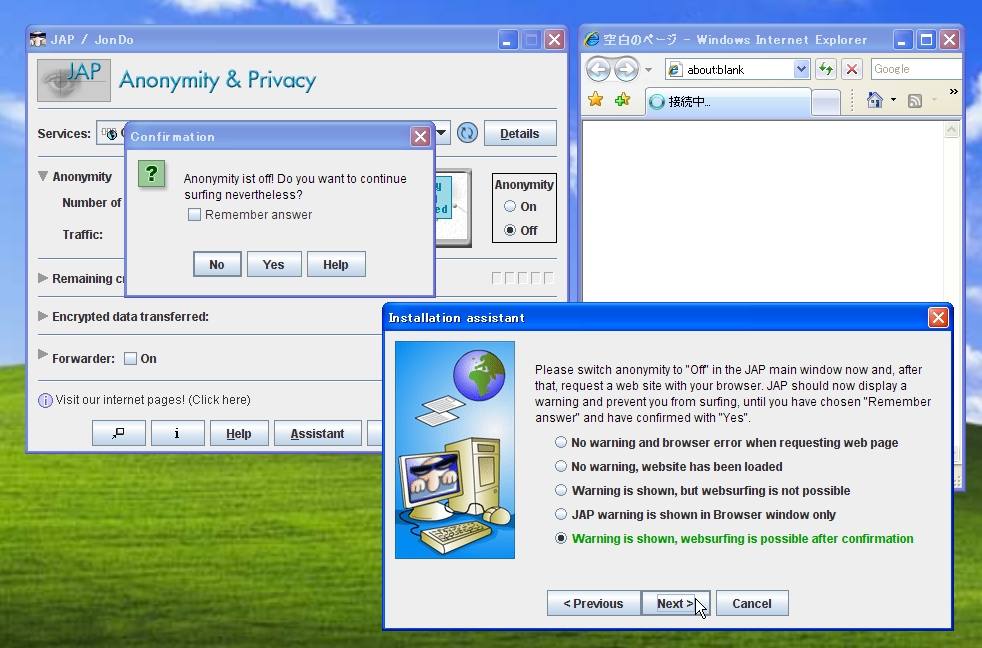Viewport: 982px width, 648px height.
Task: Click 'Yes' in the Confirmation dialog
Action: (x=274, y=264)
